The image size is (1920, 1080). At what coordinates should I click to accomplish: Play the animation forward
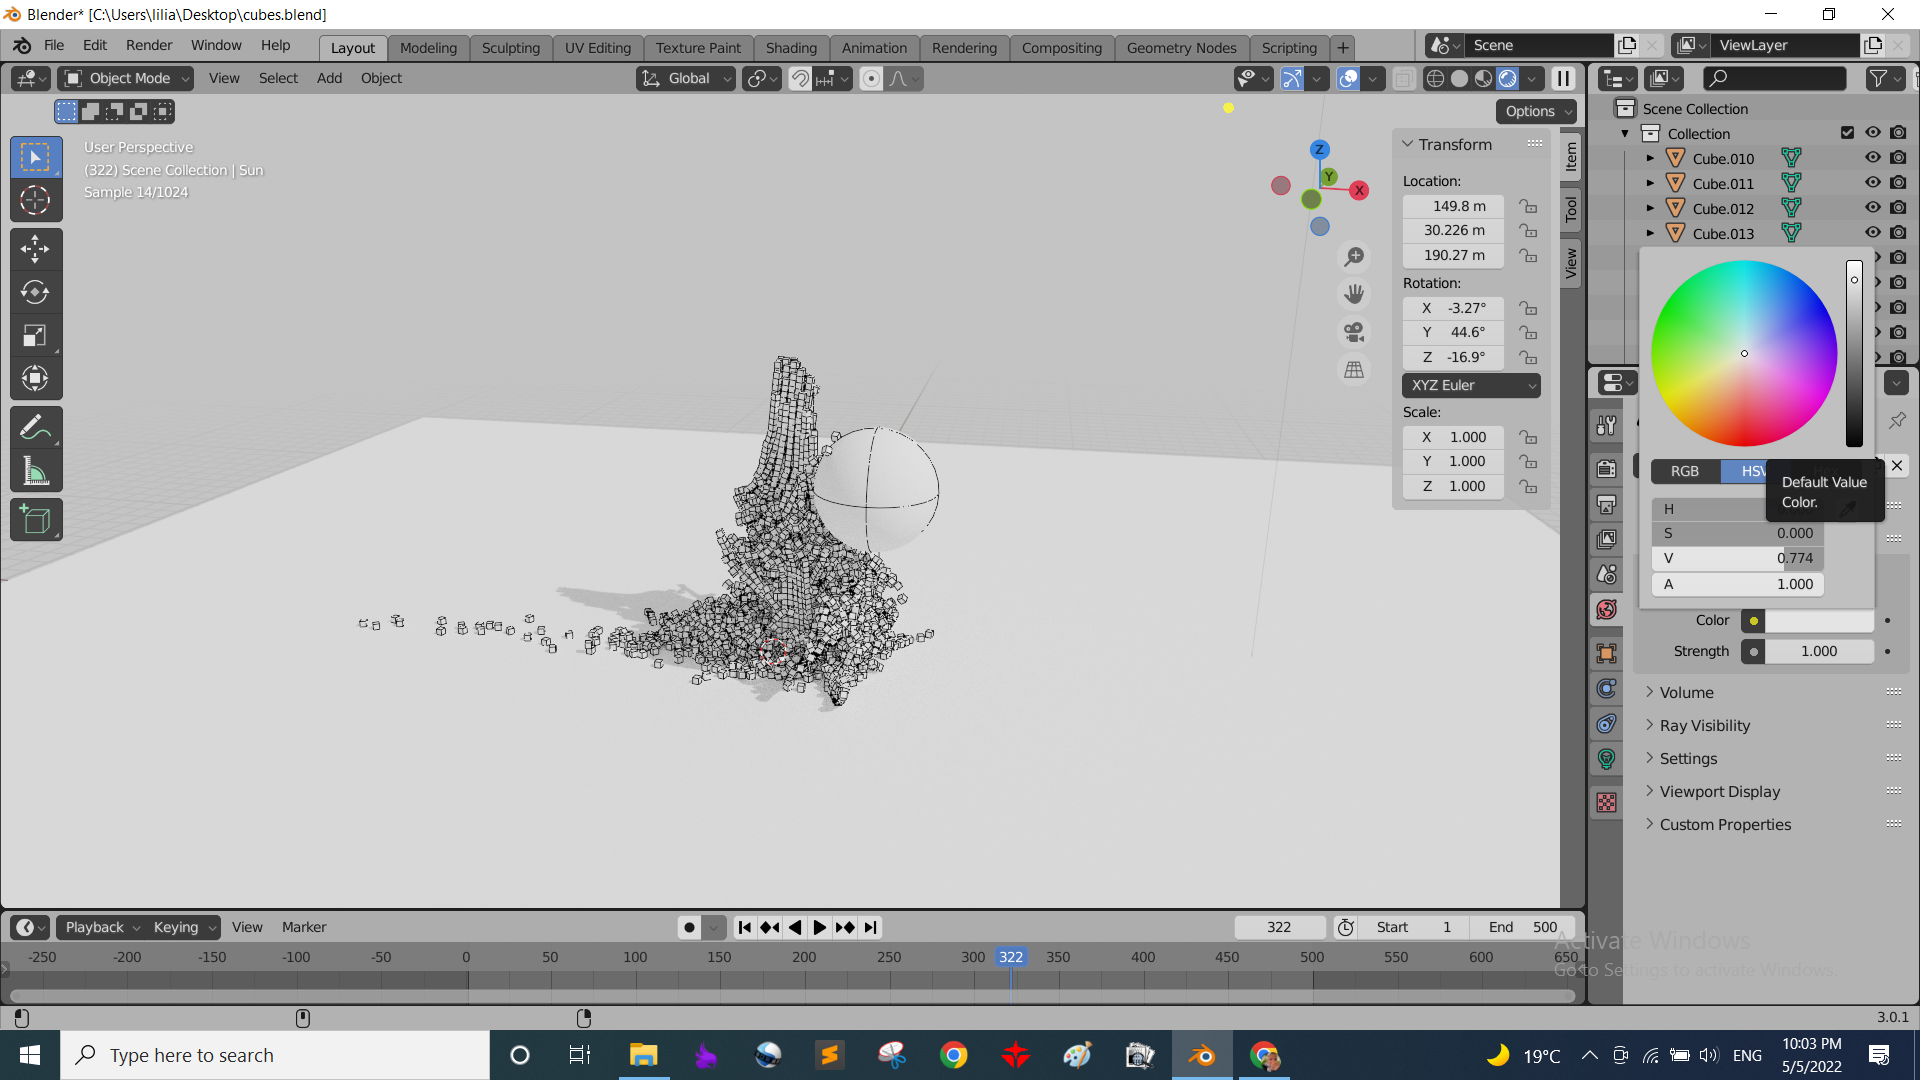click(x=819, y=927)
